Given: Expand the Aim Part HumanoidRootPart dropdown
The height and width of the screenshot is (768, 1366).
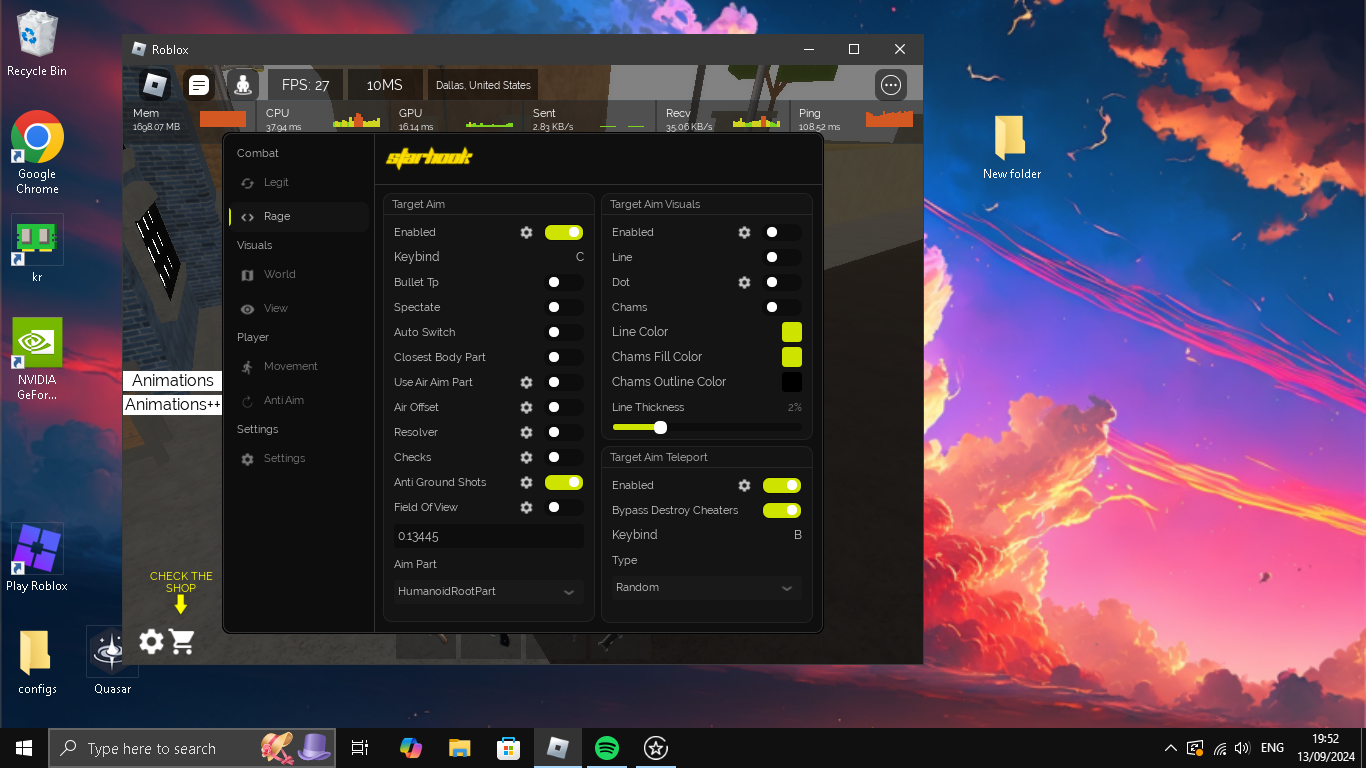Looking at the screenshot, I should click(488, 591).
